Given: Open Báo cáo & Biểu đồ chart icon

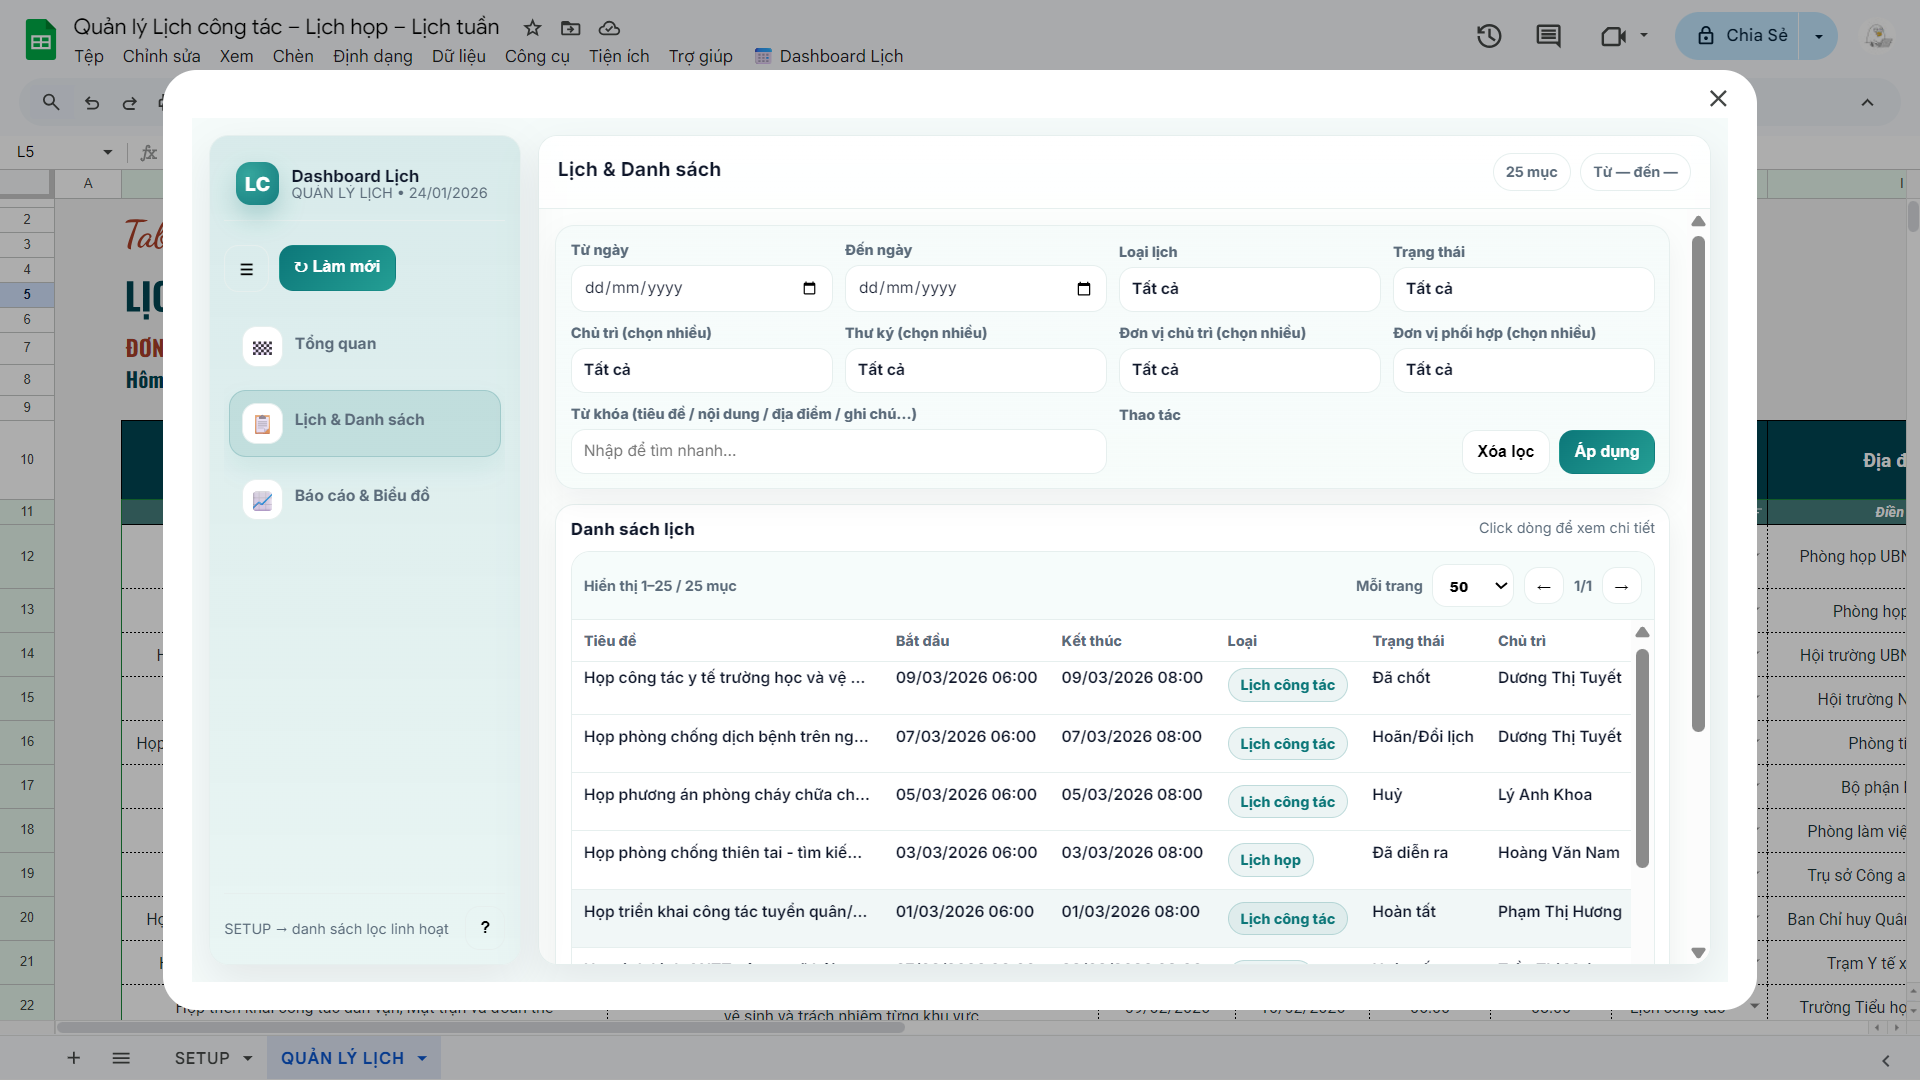Looking at the screenshot, I should pos(262,500).
